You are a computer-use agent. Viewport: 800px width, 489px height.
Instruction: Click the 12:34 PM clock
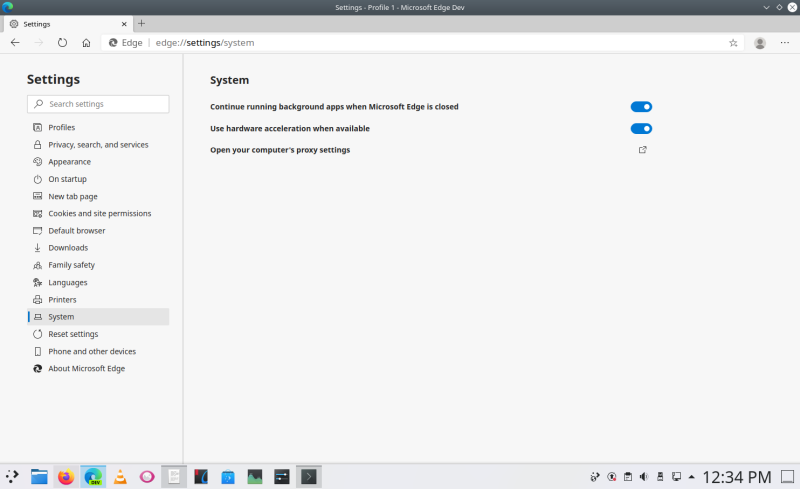click(x=737, y=477)
